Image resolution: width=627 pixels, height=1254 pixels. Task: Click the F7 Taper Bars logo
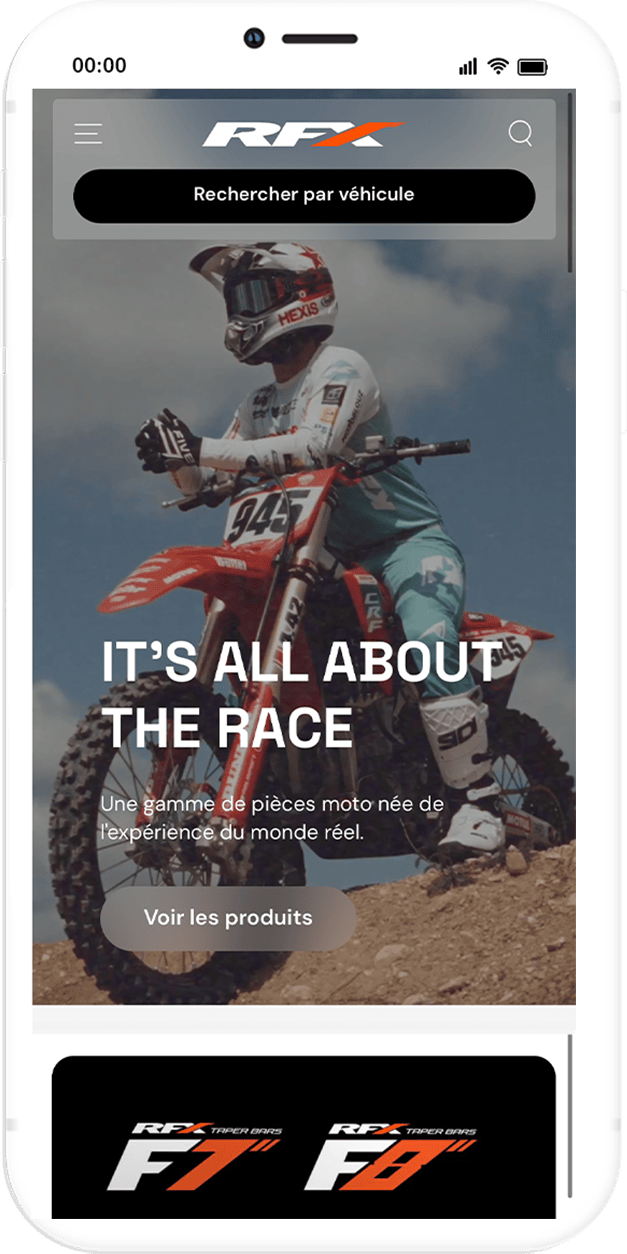tap(195, 1157)
